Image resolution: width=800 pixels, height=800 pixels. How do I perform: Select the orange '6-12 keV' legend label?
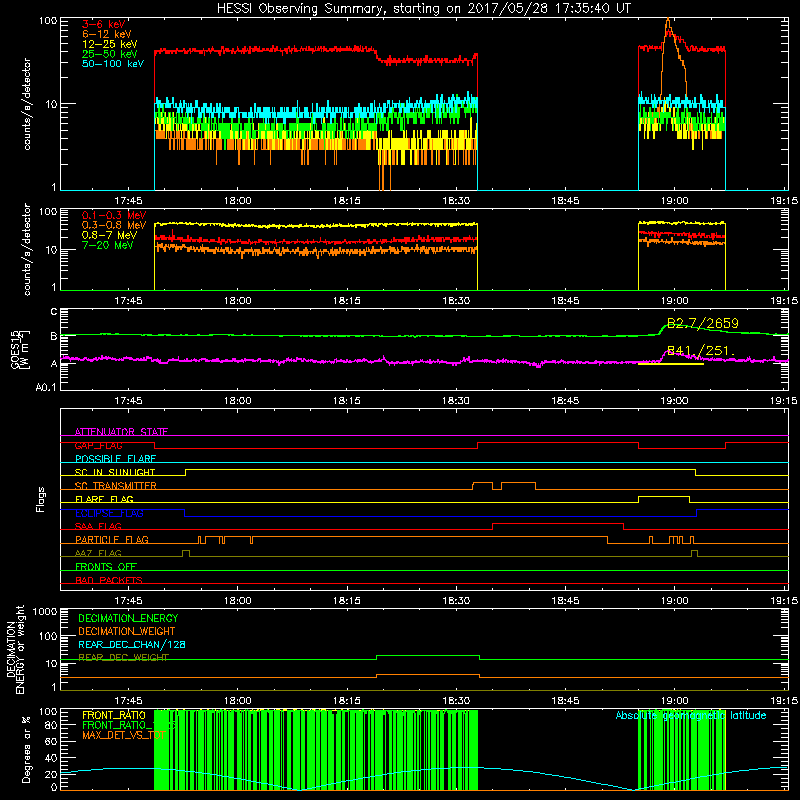[107, 34]
